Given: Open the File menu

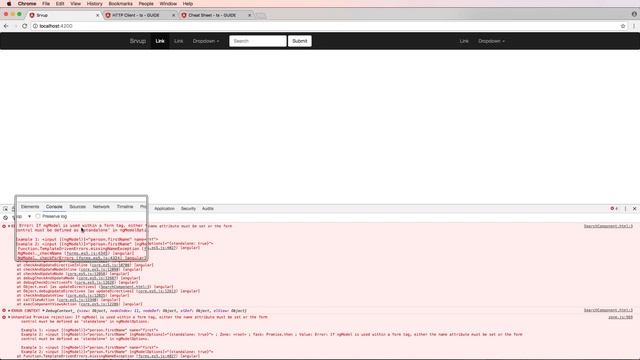Looking at the screenshot, I should coord(46,4).
